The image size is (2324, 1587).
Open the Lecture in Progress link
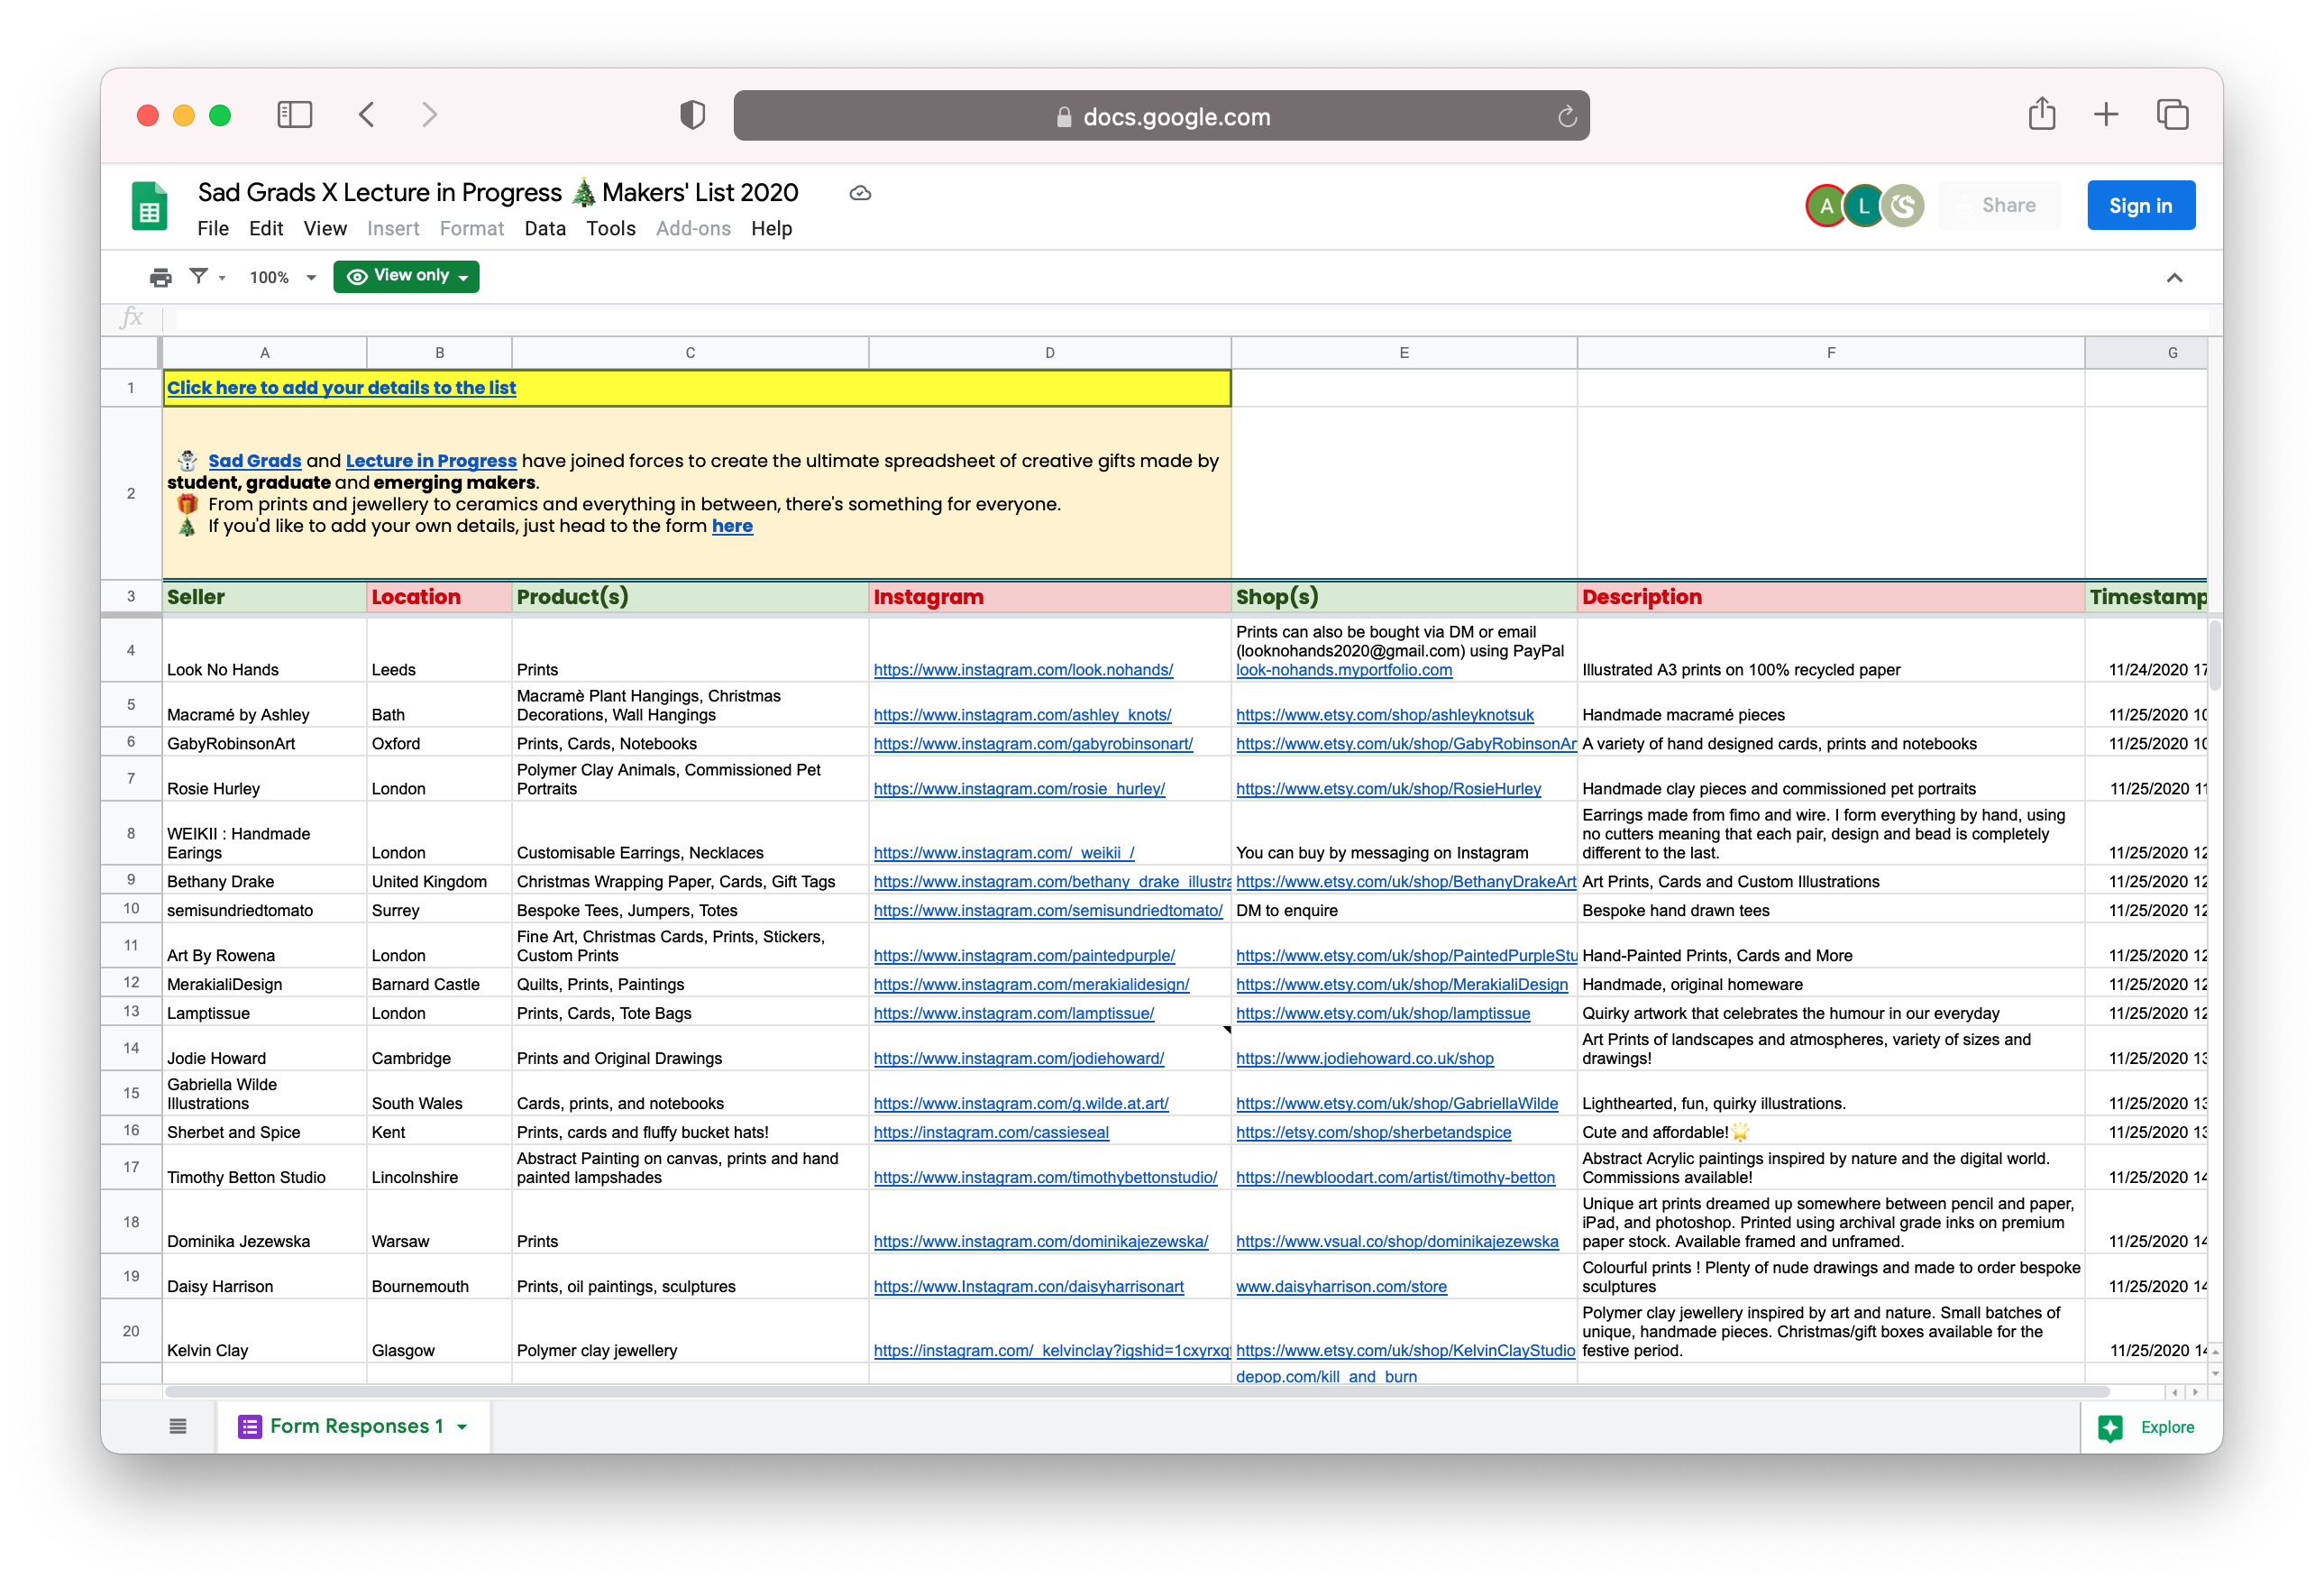[x=430, y=461]
